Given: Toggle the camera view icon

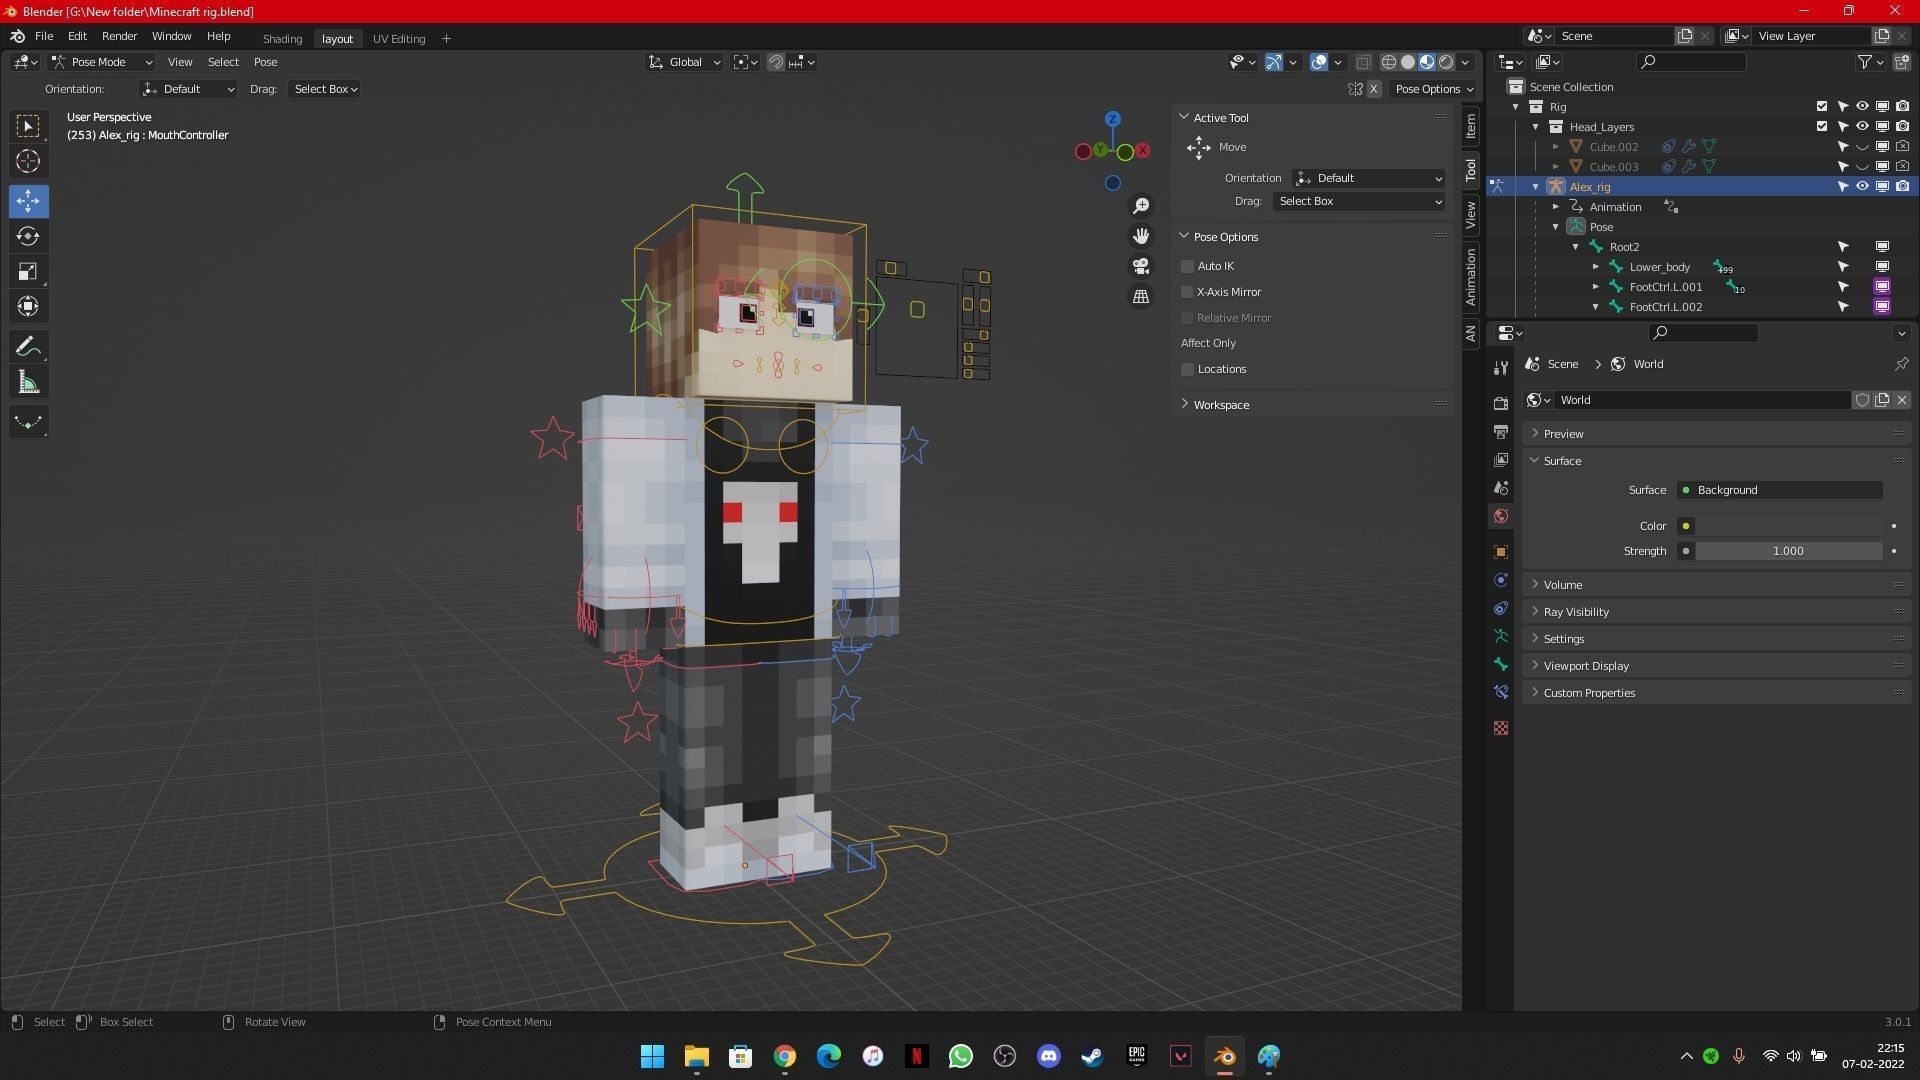Looking at the screenshot, I should coord(1141,266).
